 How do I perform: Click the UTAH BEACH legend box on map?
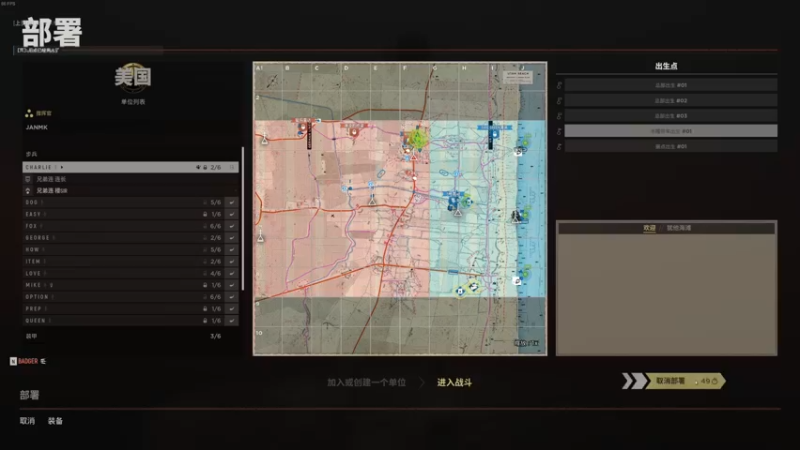[x=518, y=77]
